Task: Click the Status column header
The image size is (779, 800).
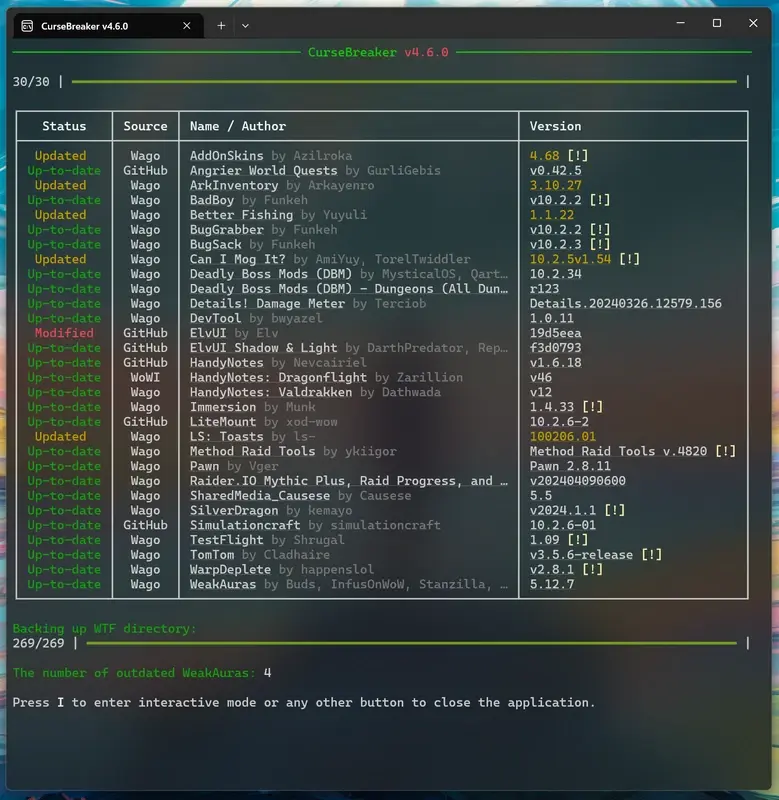Action: pos(64,126)
